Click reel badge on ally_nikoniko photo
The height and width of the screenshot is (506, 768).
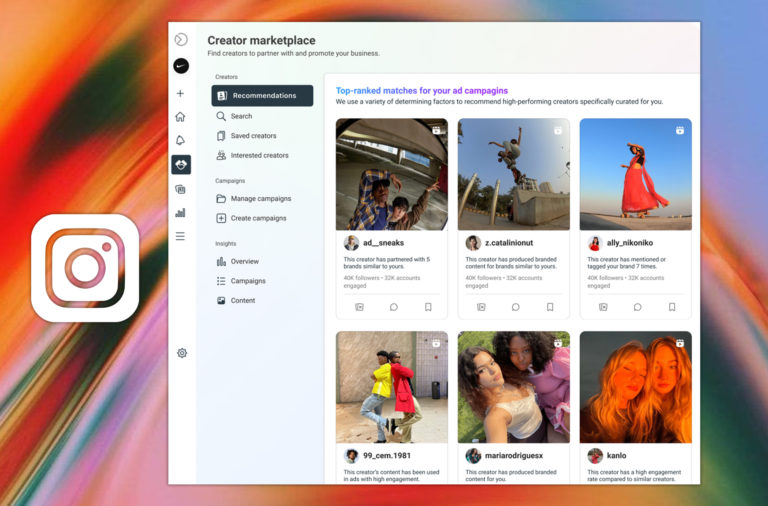pyautogui.click(x=680, y=130)
